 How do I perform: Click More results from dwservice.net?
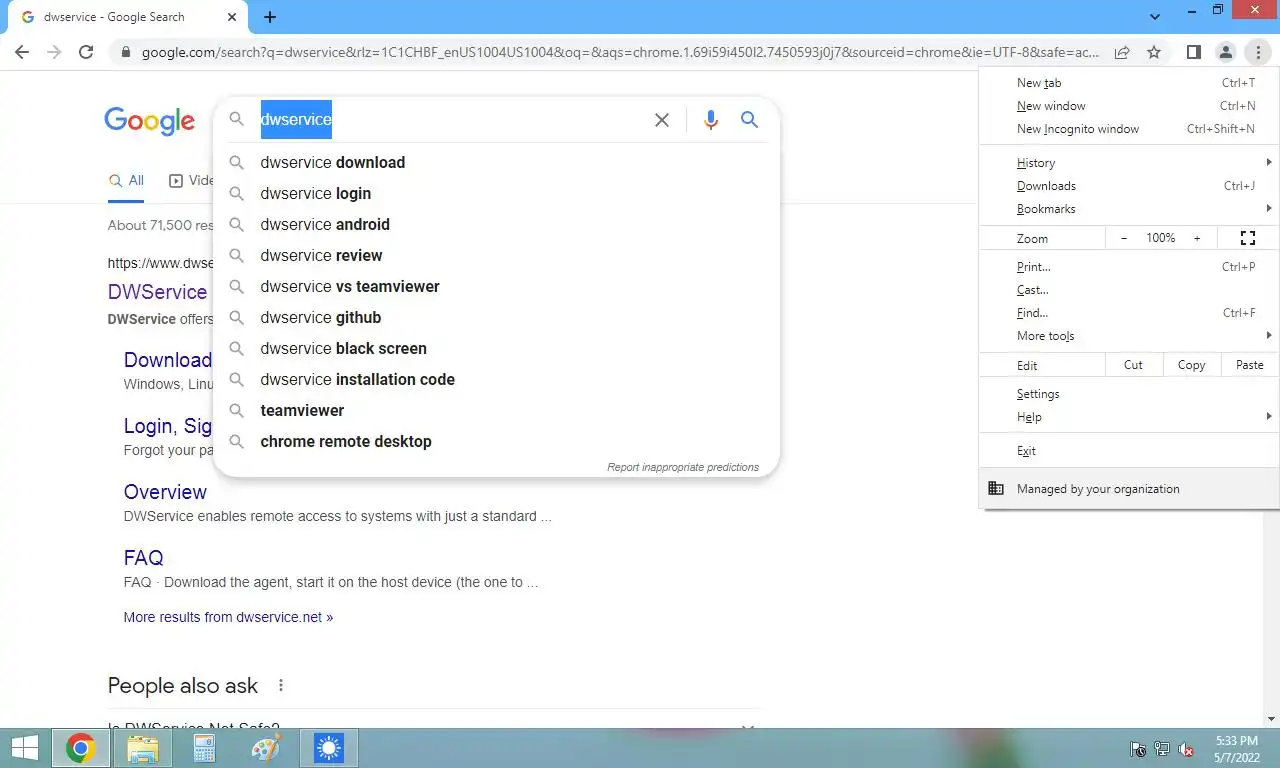[228, 617]
